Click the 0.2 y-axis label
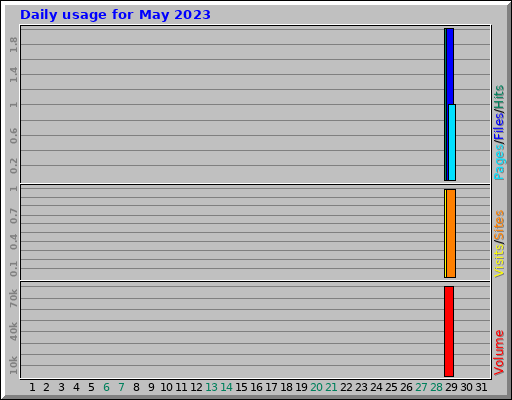The image size is (512, 400). click(13, 166)
